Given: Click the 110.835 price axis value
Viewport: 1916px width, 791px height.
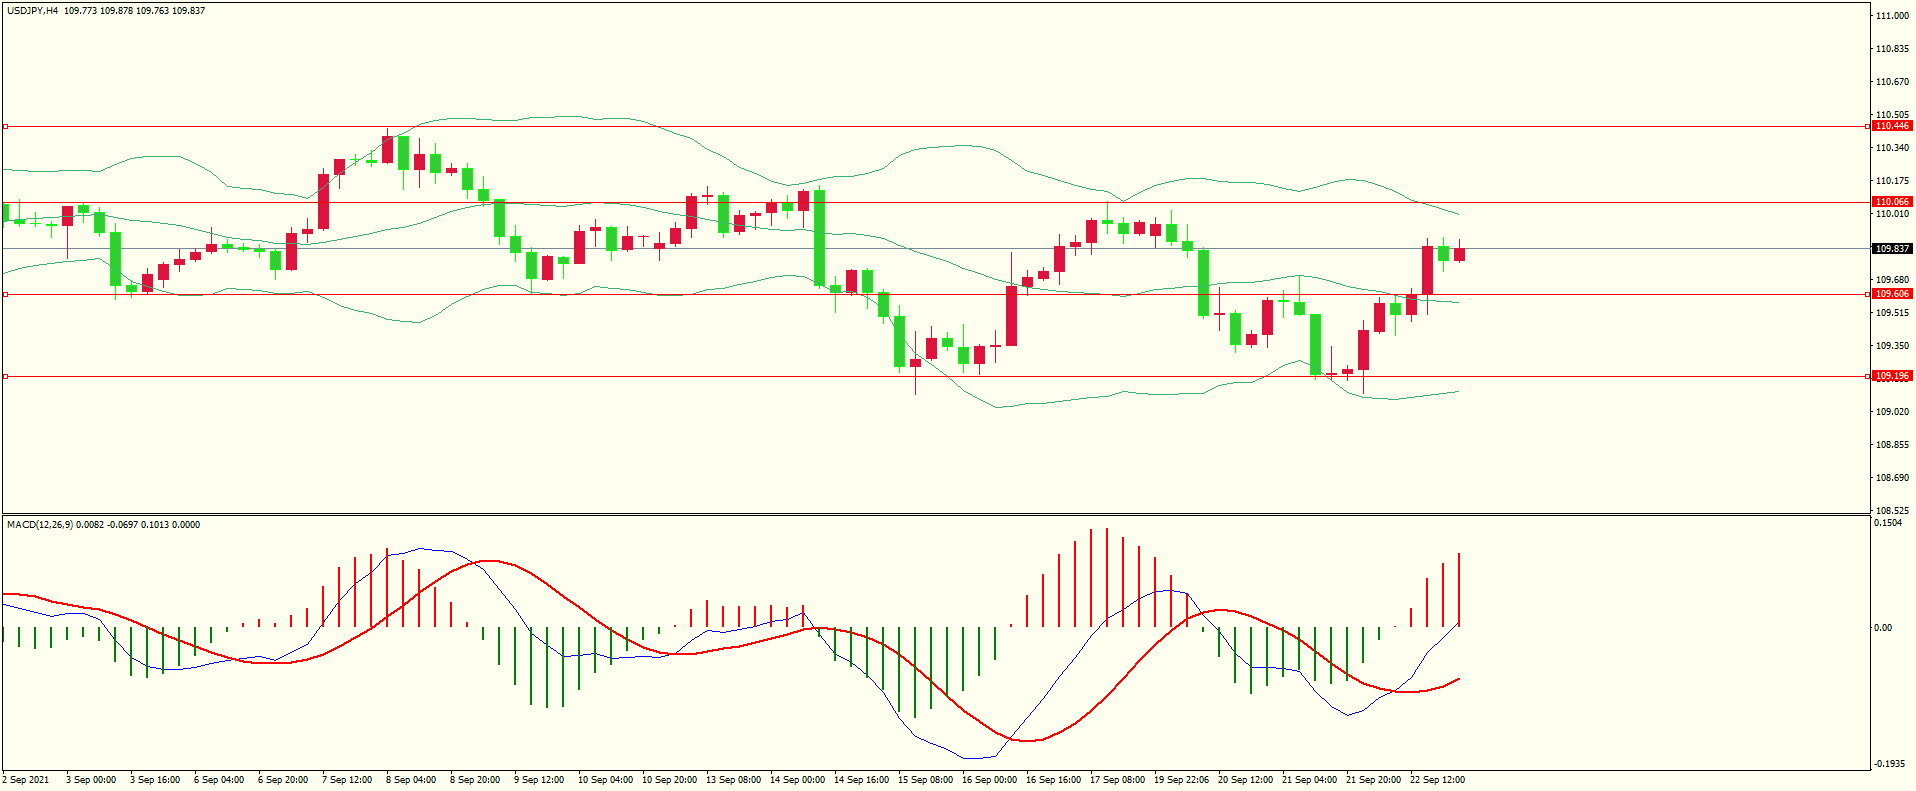Looking at the screenshot, I should pyautogui.click(x=1892, y=49).
